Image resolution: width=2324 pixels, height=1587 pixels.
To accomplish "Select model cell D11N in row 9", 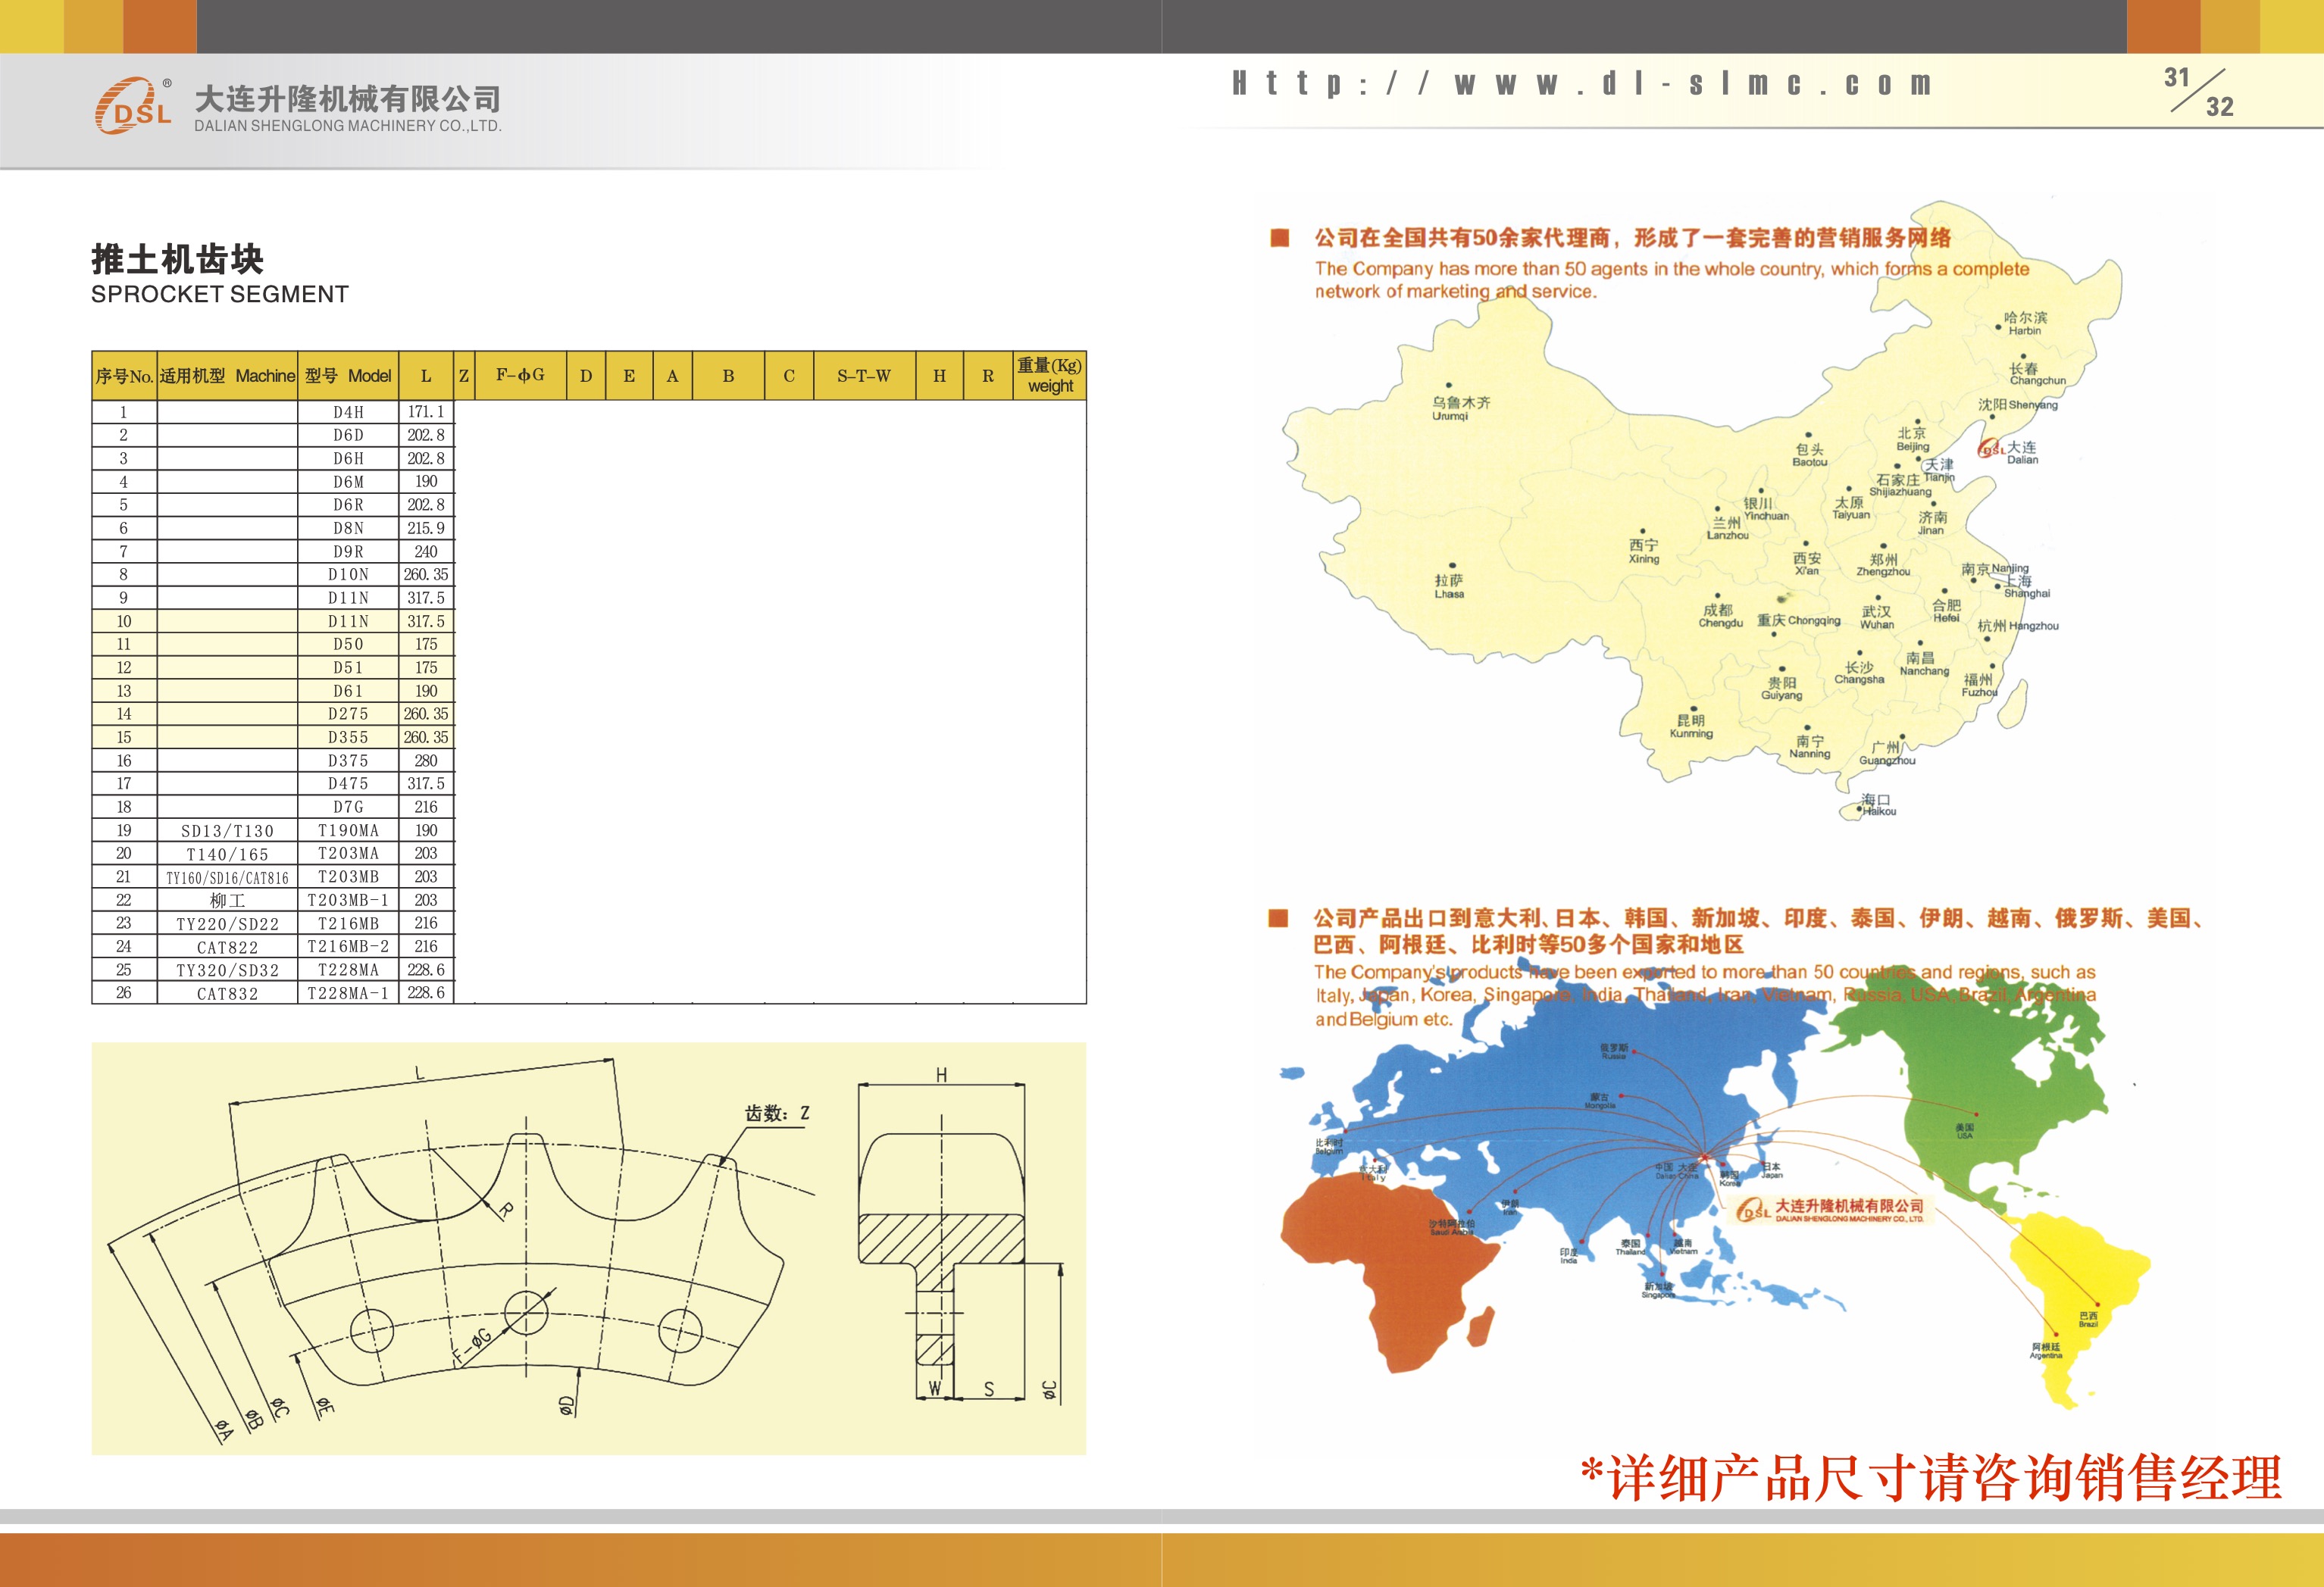I will [x=348, y=598].
